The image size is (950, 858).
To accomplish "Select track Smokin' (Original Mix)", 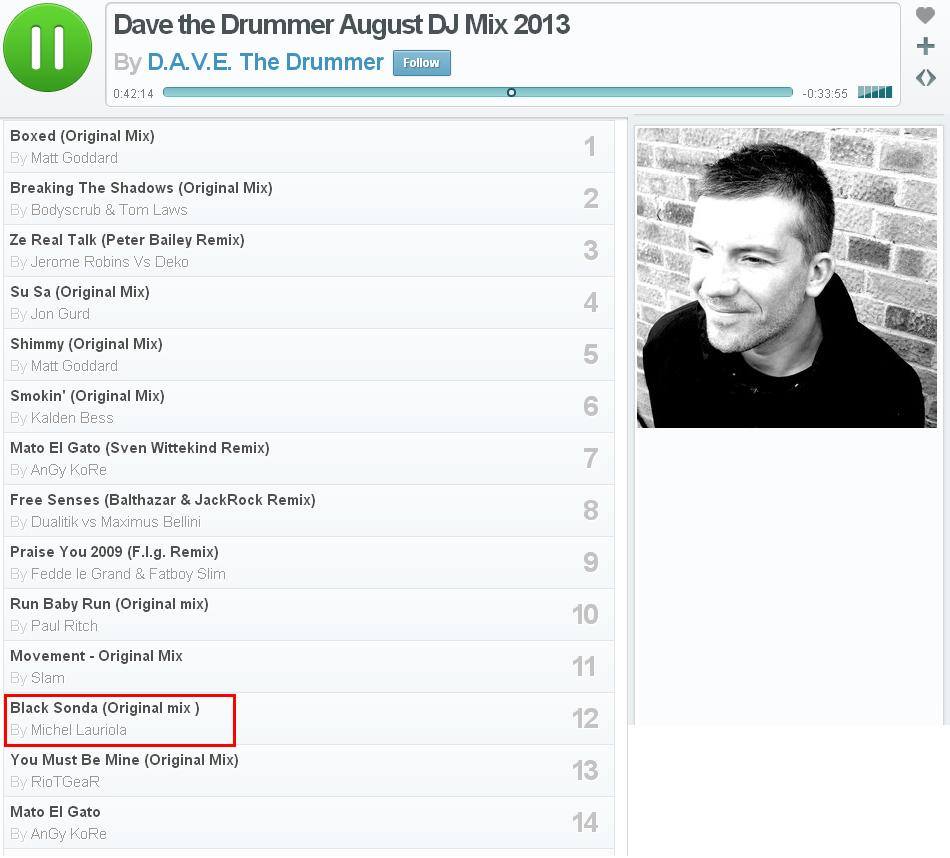I will [x=309, y=407].
